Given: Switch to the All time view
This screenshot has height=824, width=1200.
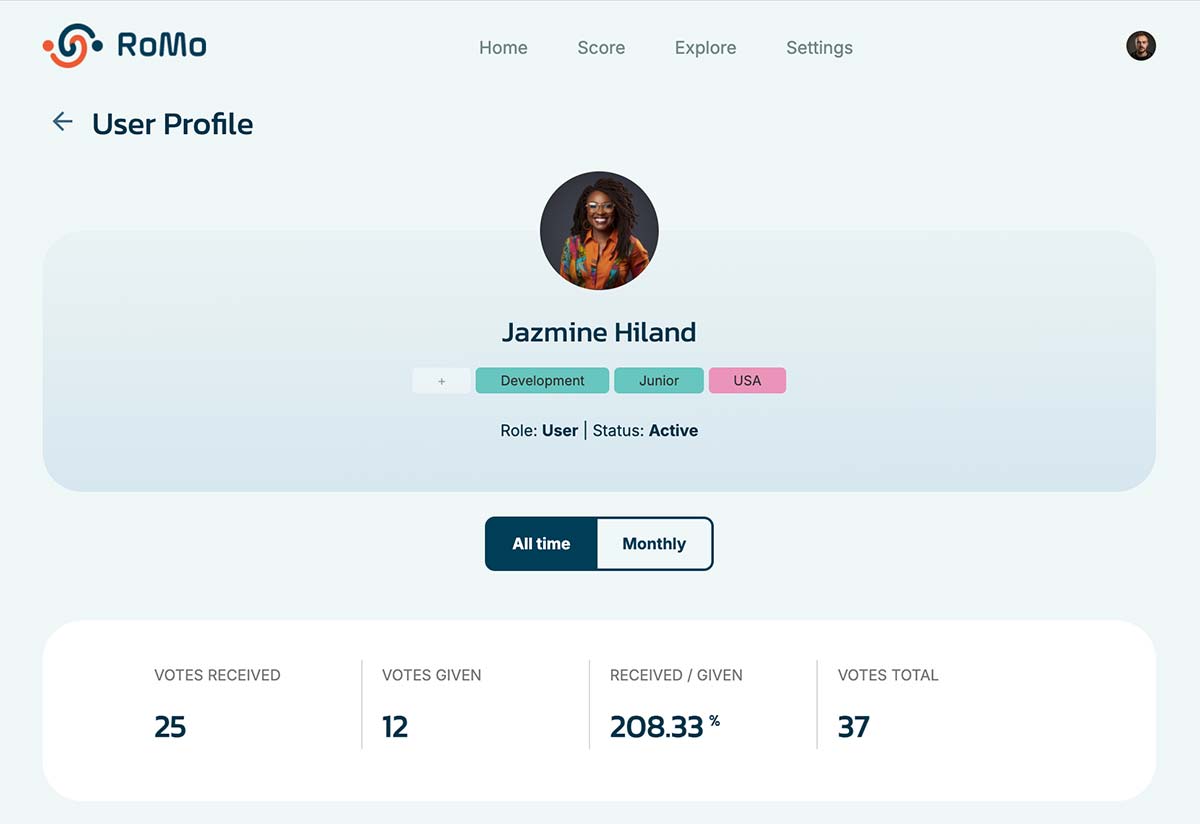Looking at the screenshot, I should click(541, 544).
